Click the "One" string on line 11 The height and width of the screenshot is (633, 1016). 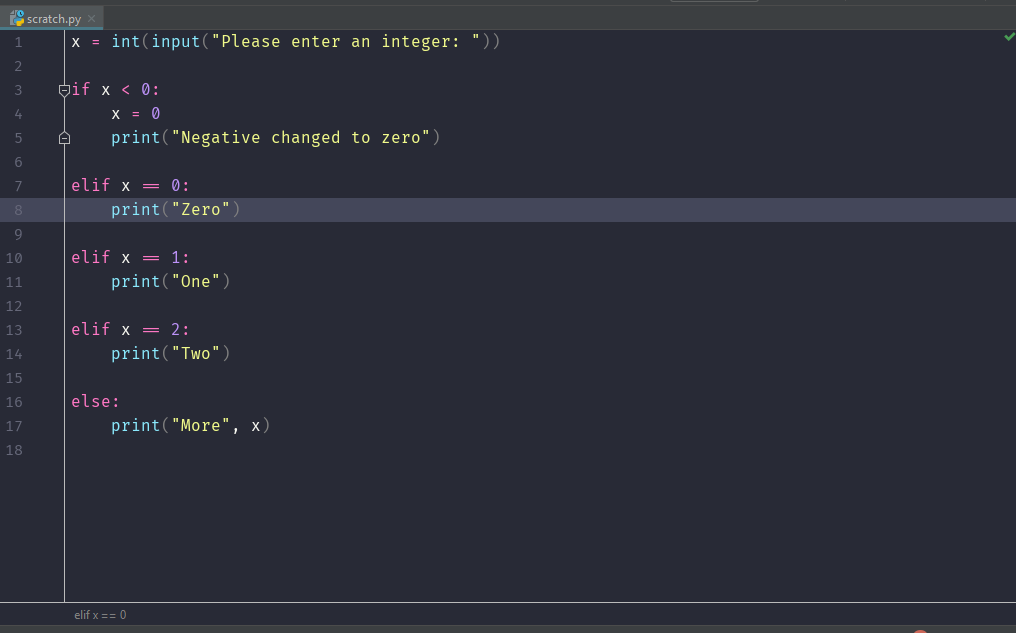[x=196, y=281]
